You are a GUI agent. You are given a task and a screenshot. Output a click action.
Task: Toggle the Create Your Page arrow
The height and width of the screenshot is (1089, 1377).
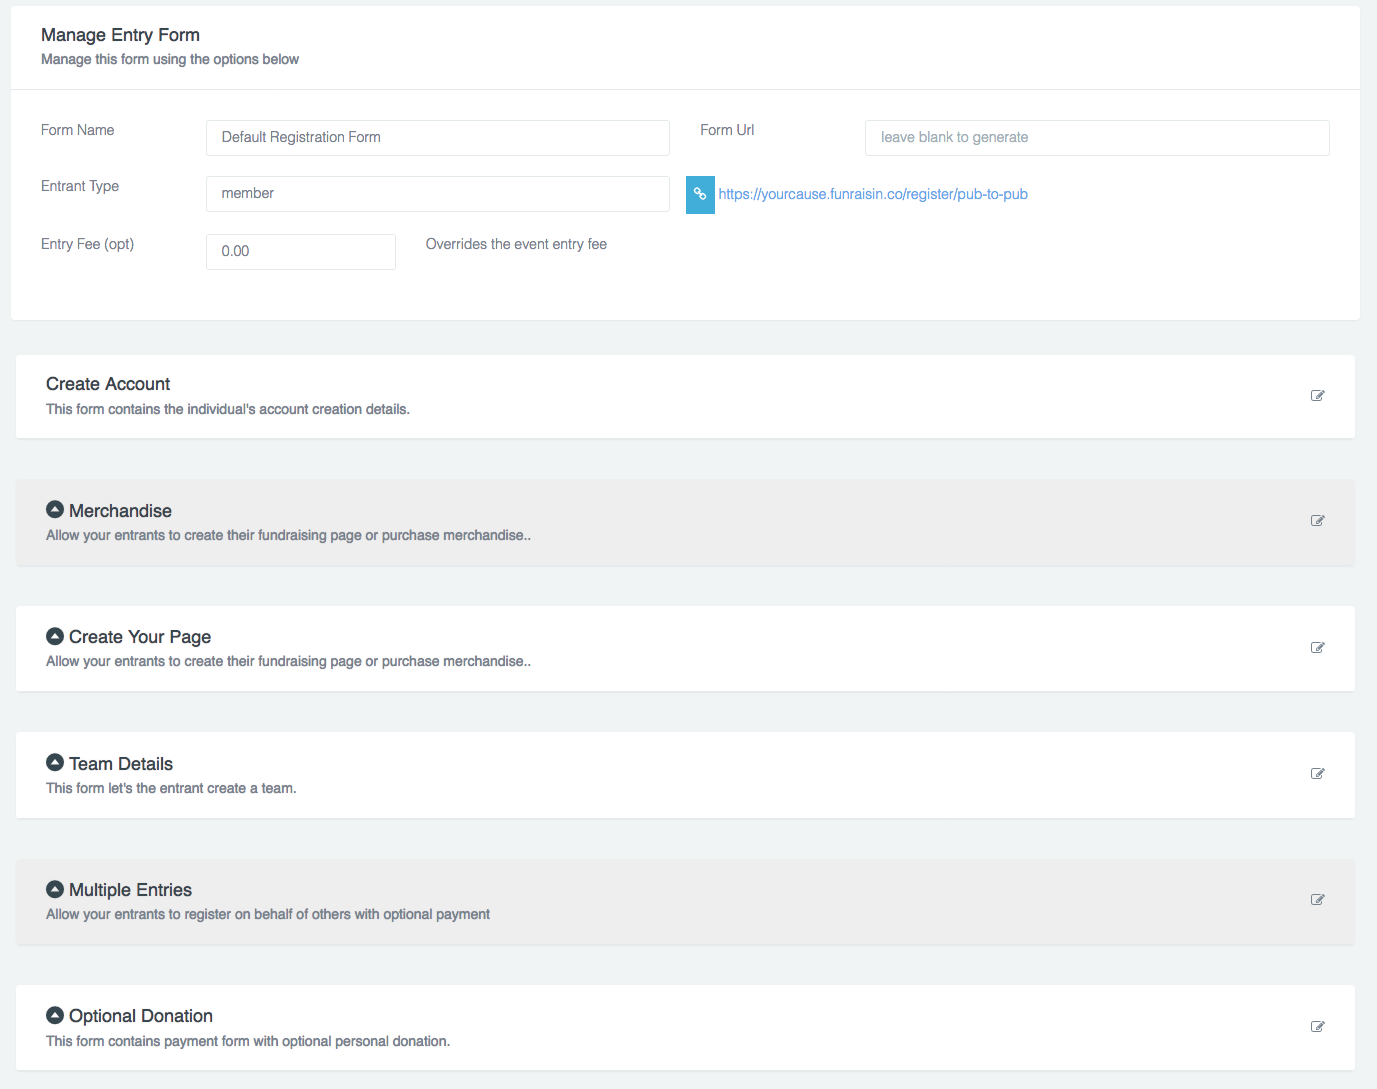[x=55, y=636]
